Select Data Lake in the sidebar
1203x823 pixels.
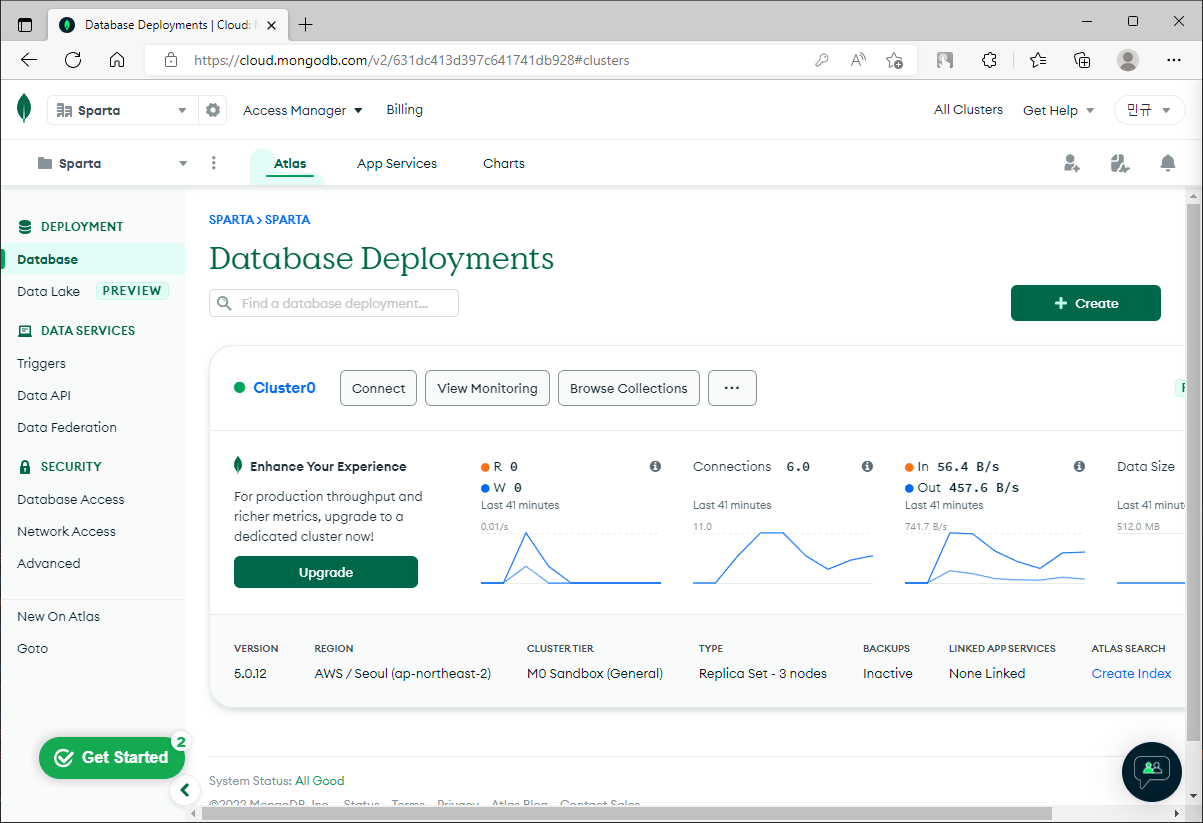pyautogui.click(x=48, y=291)
